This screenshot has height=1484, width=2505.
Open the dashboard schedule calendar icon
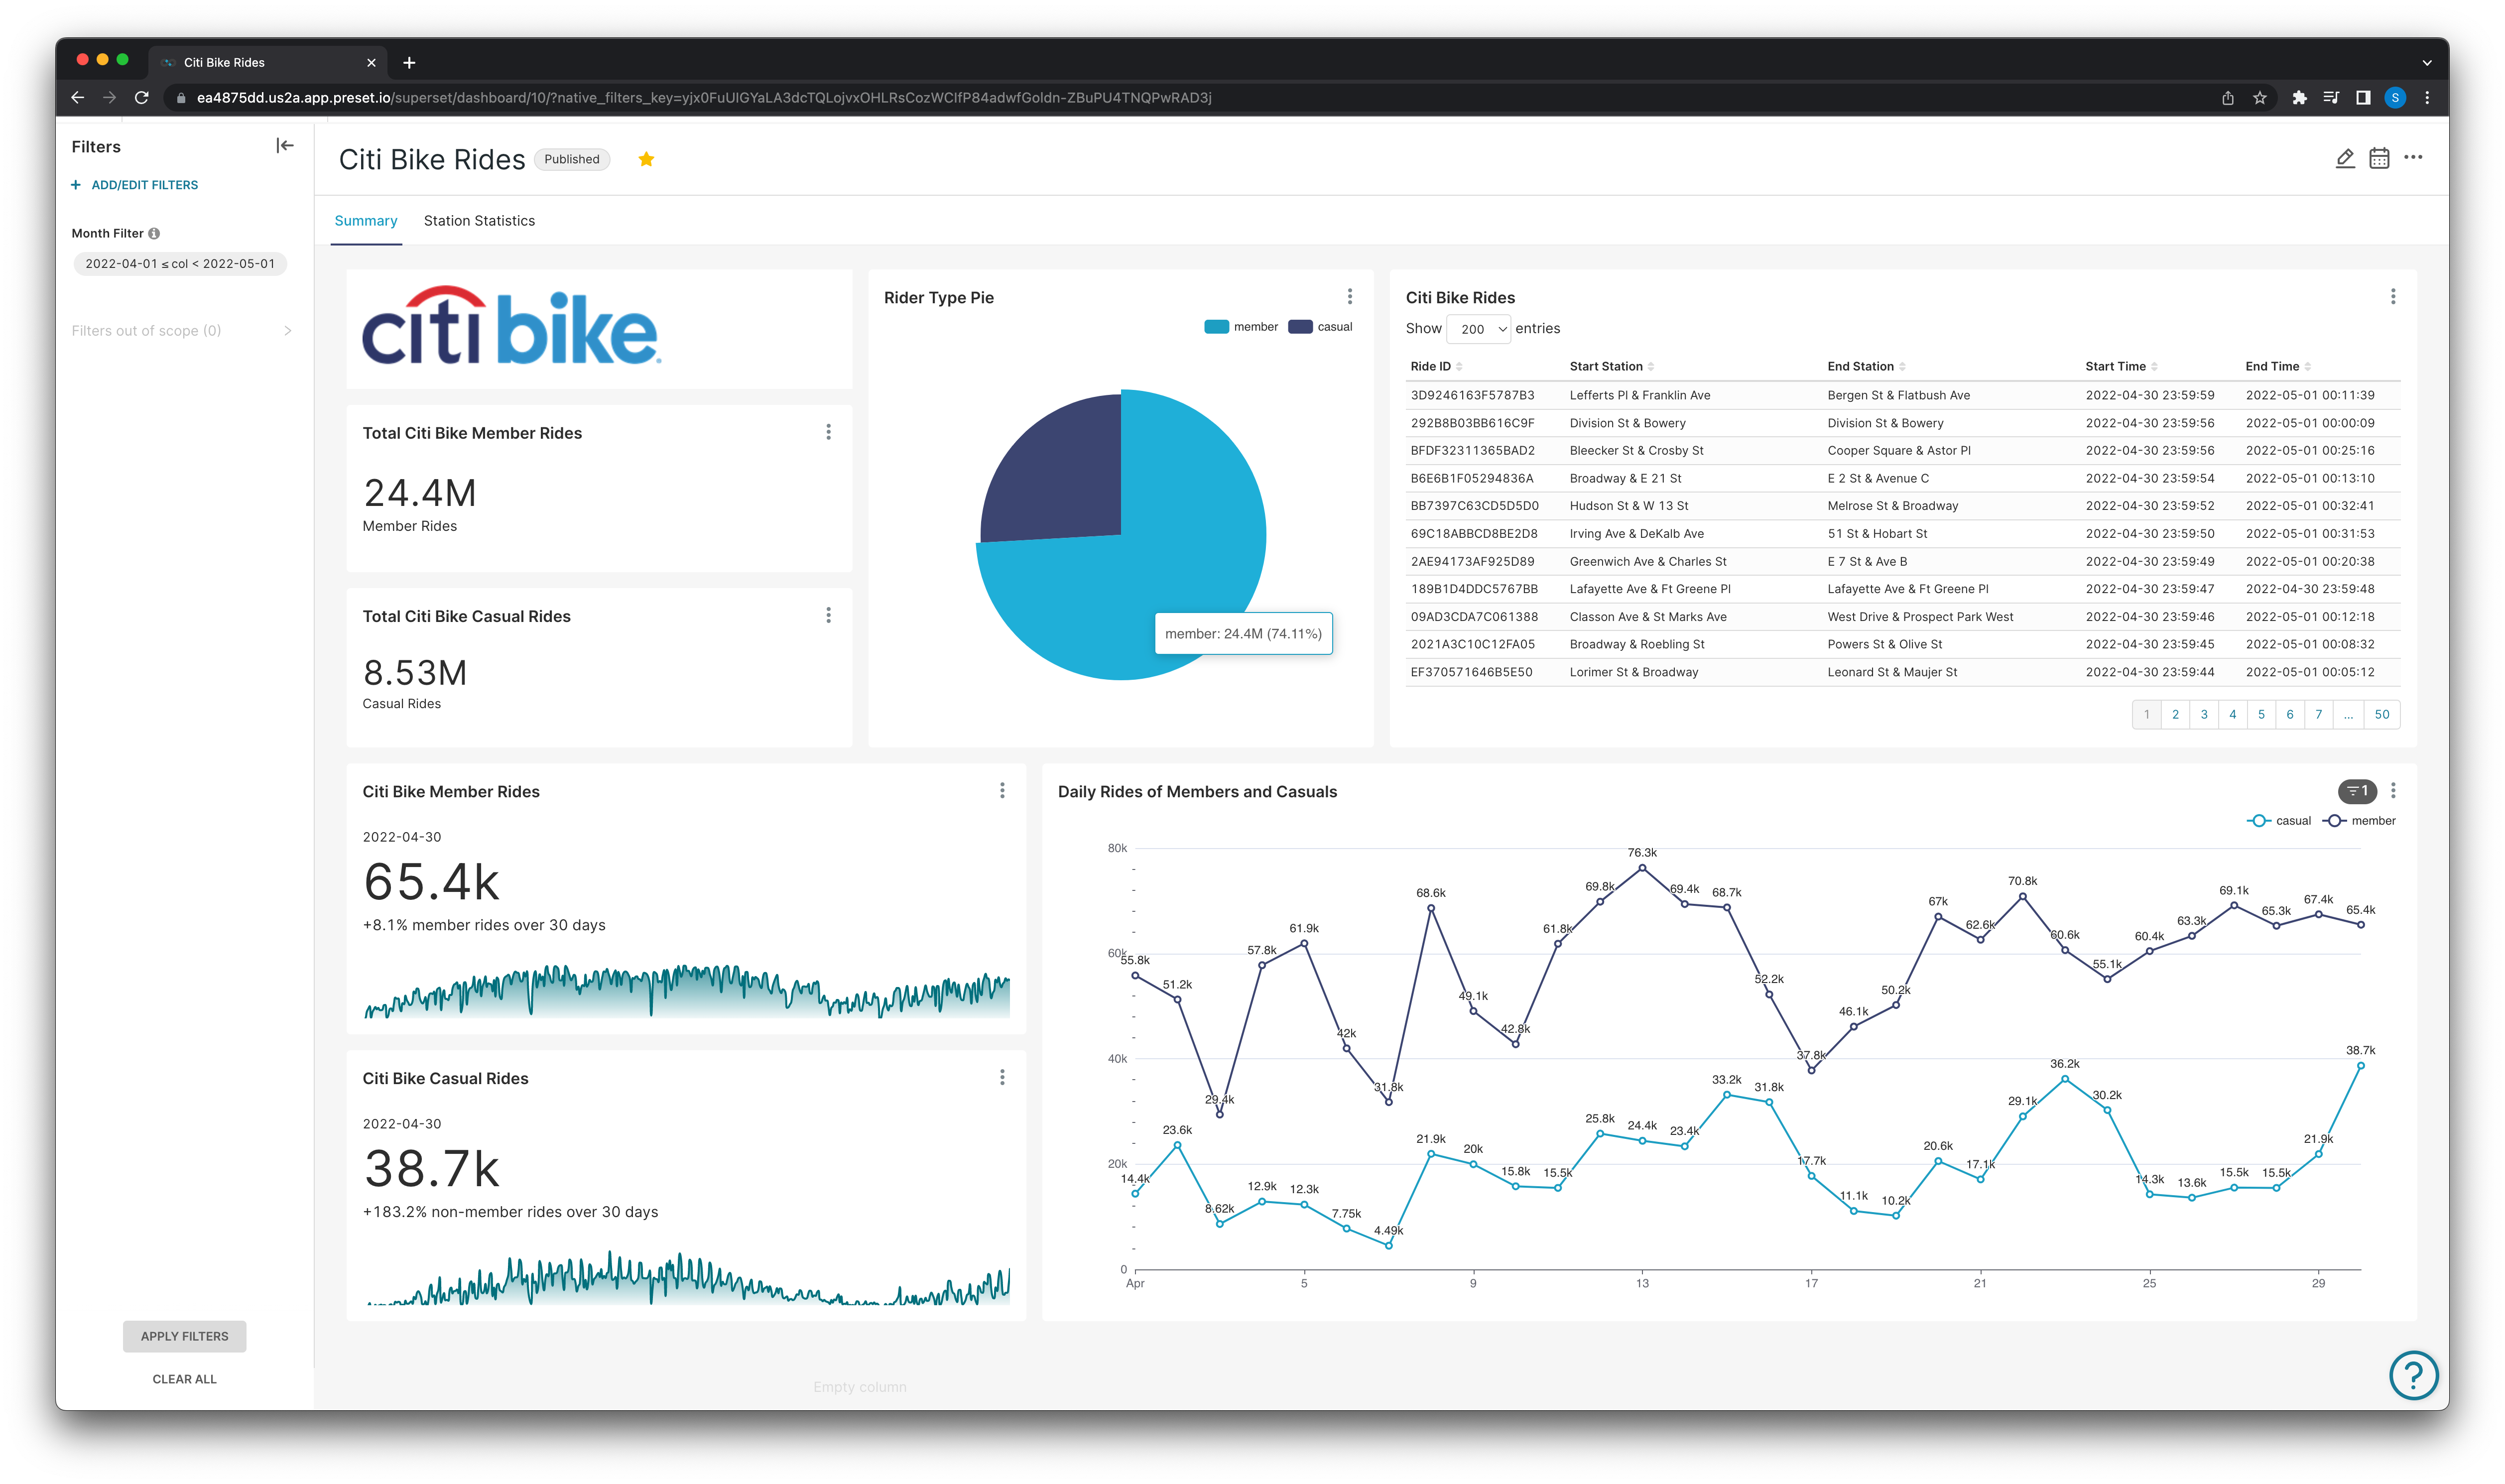point(2379,158)
